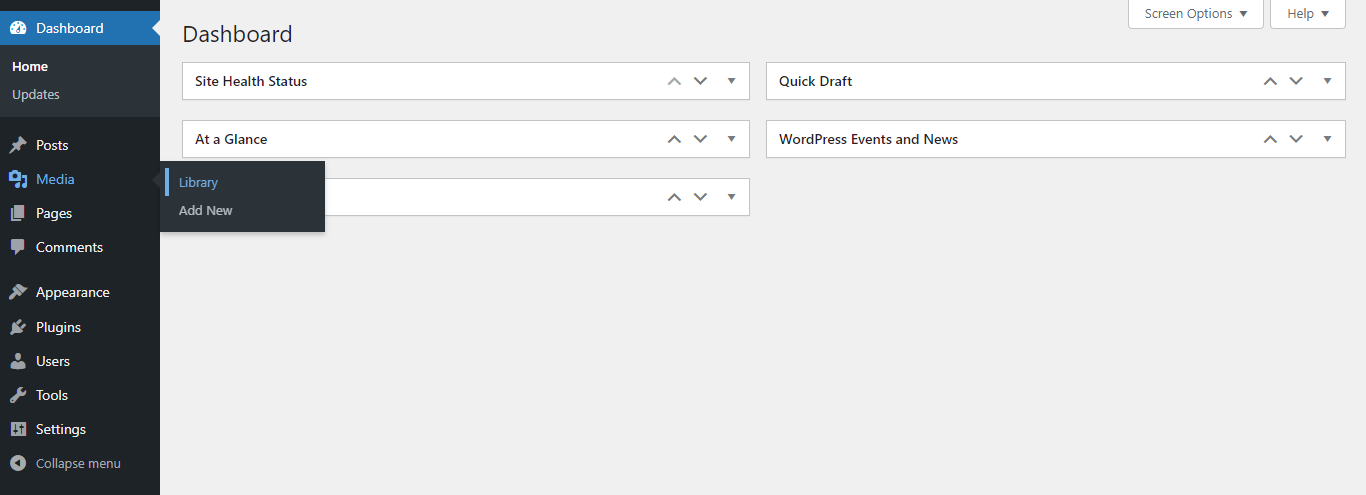
Task: Click the Posts pushpin icon
Action: (18, 145)
